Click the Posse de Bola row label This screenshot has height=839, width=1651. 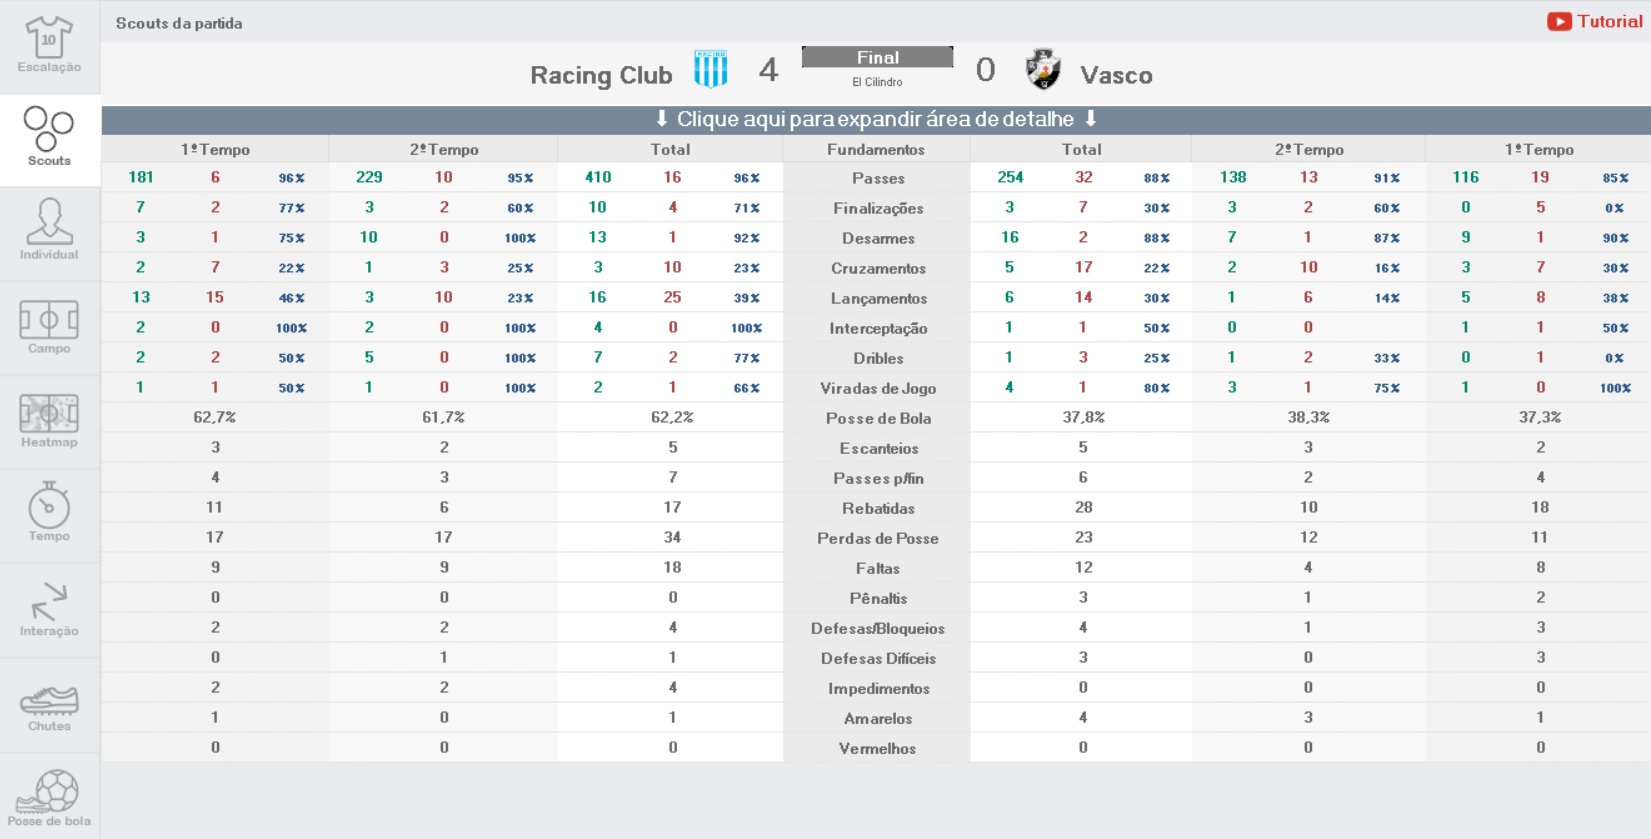pyautogui.click(x=877, y=418)
